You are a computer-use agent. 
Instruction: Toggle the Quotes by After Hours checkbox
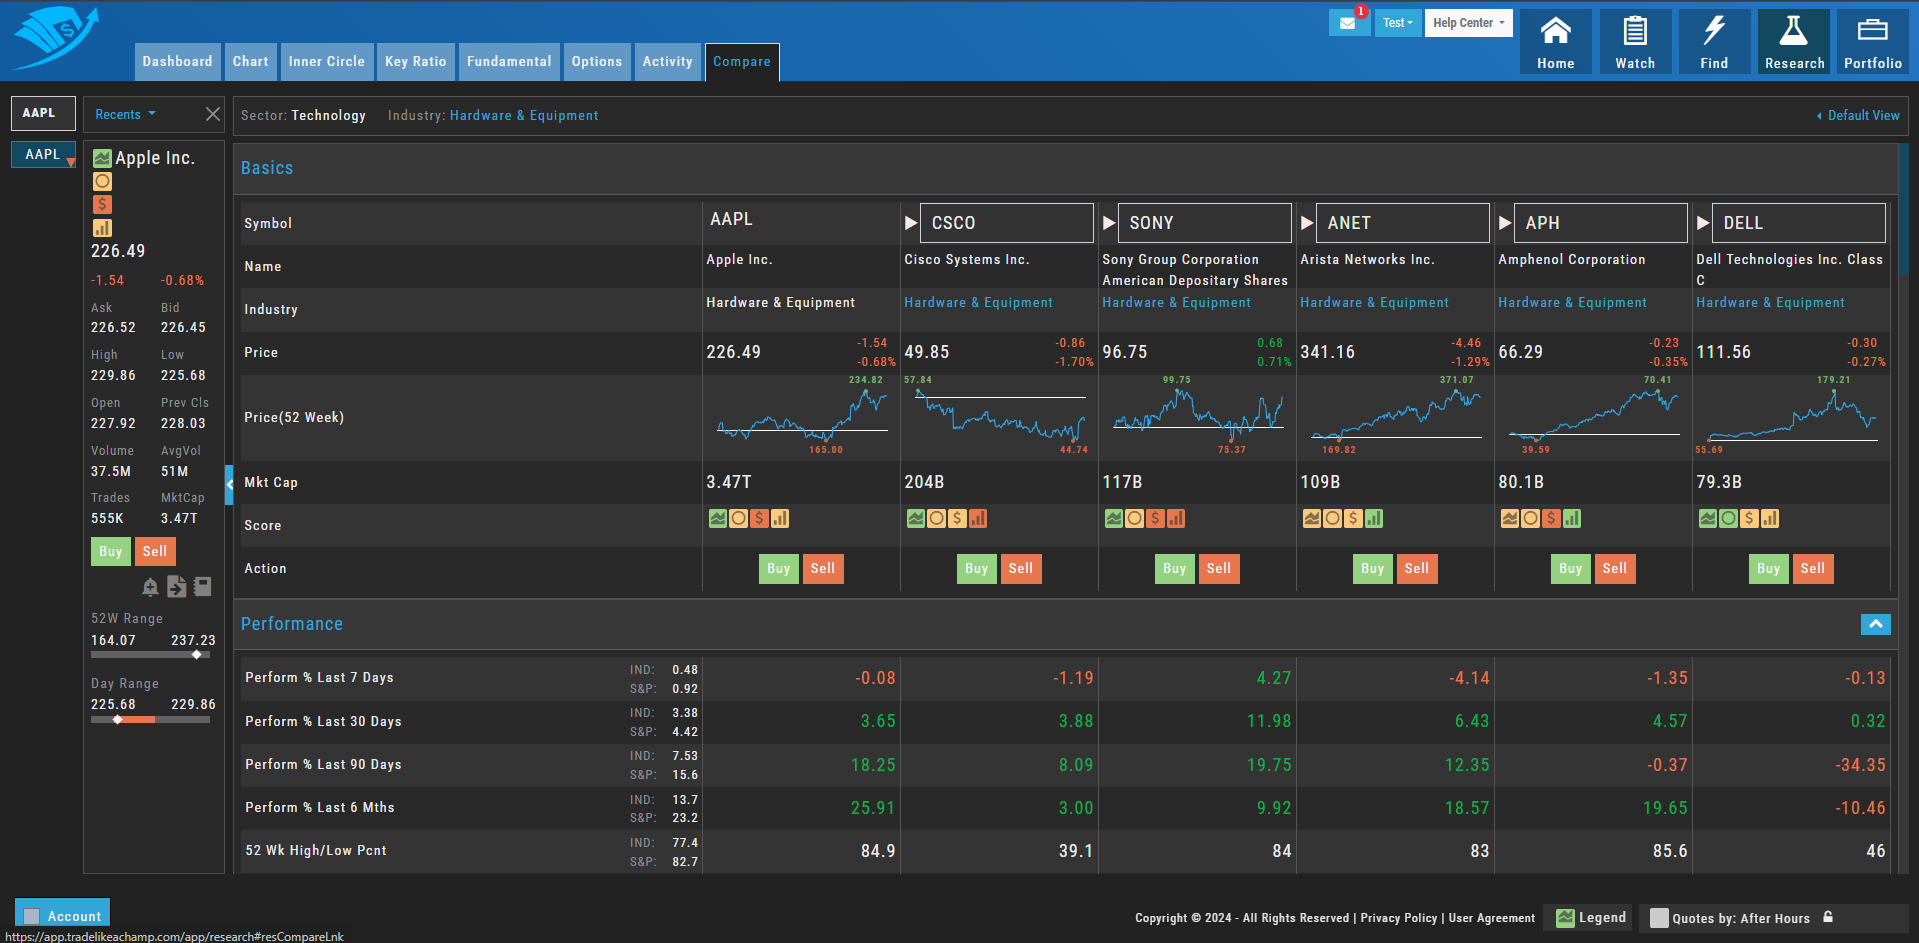1659,918
